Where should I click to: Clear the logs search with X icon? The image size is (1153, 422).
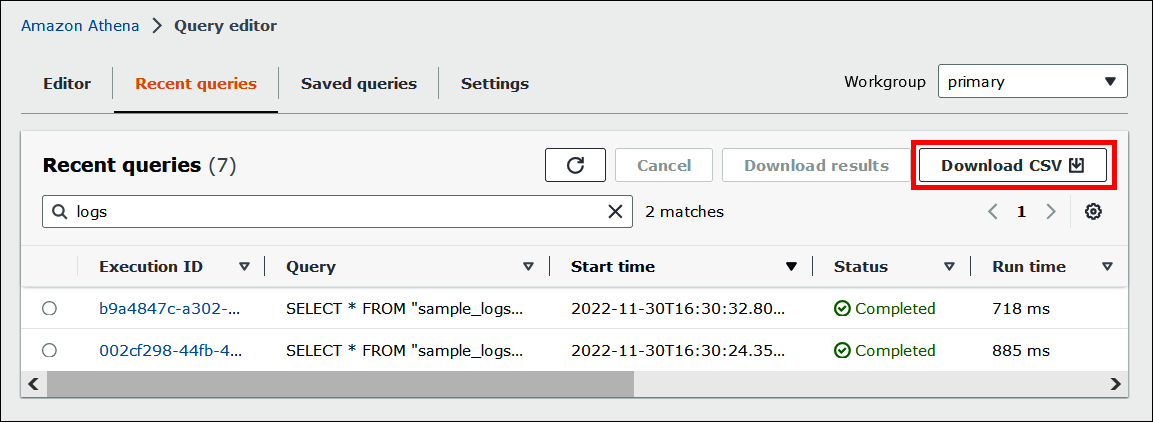tap(616, 212)
